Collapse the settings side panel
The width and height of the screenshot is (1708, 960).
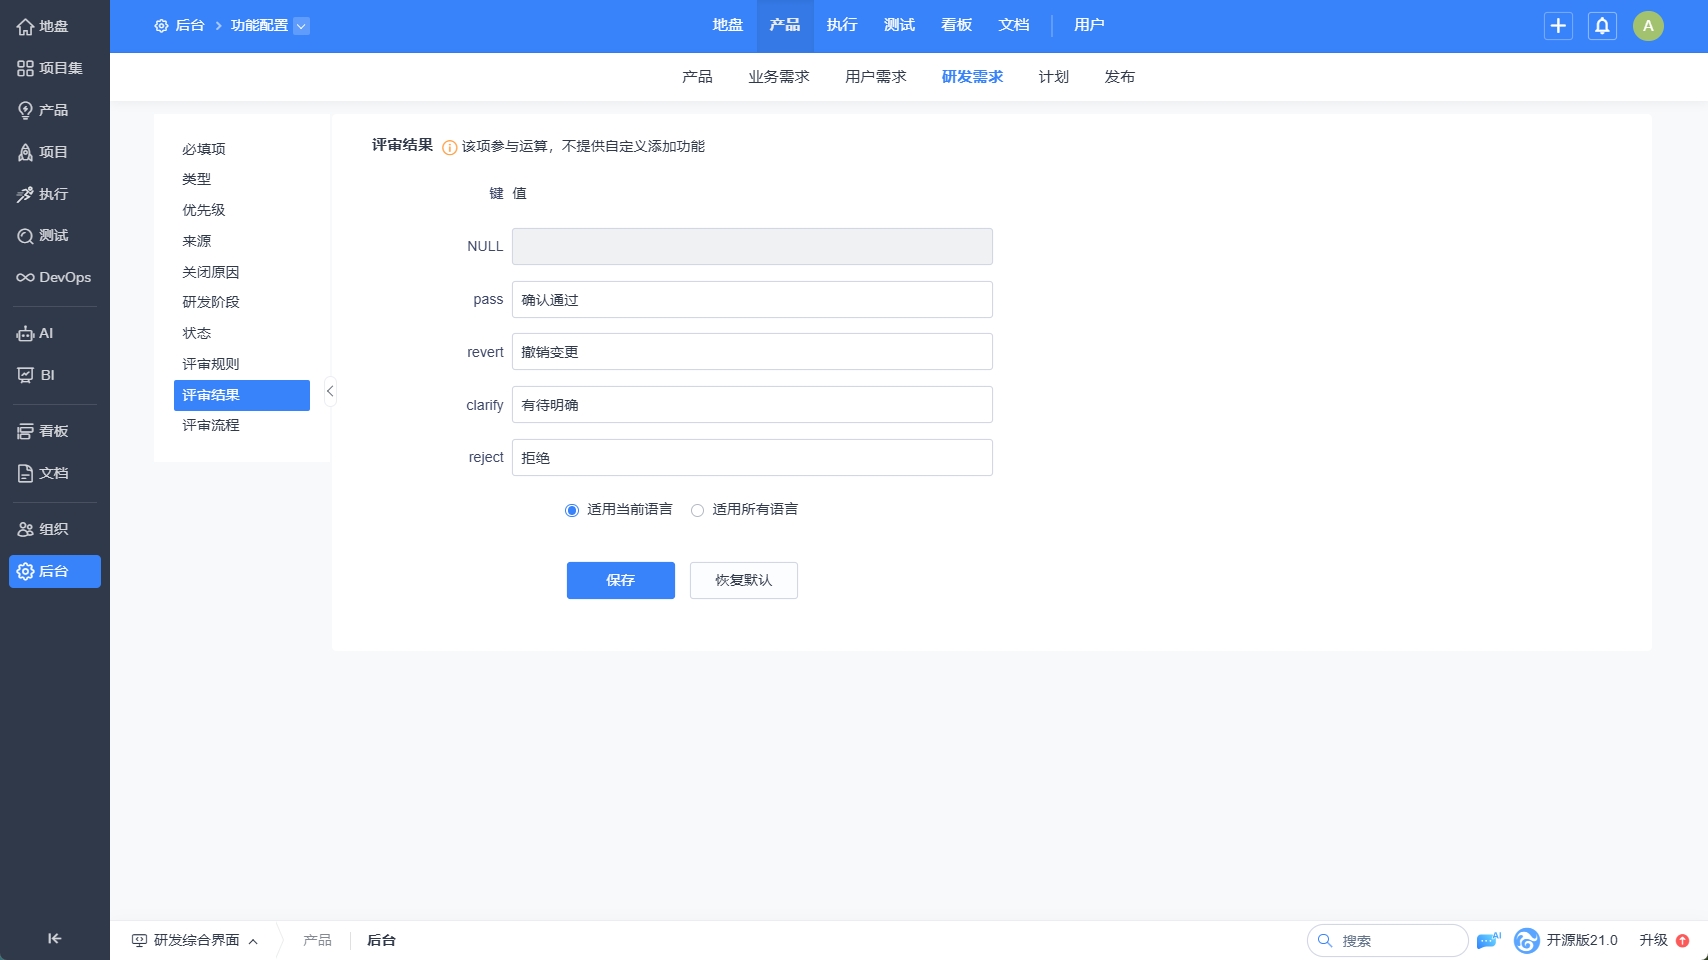[330, 391]
